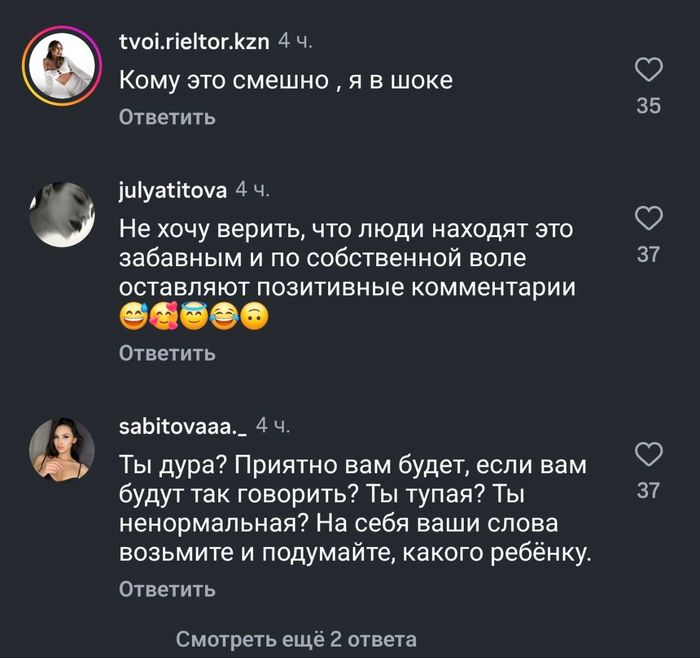The image size is (700, 658).
Task: Show the 37 likes on sabitovaaa._'s comment
Action: (x=649, y=490)
